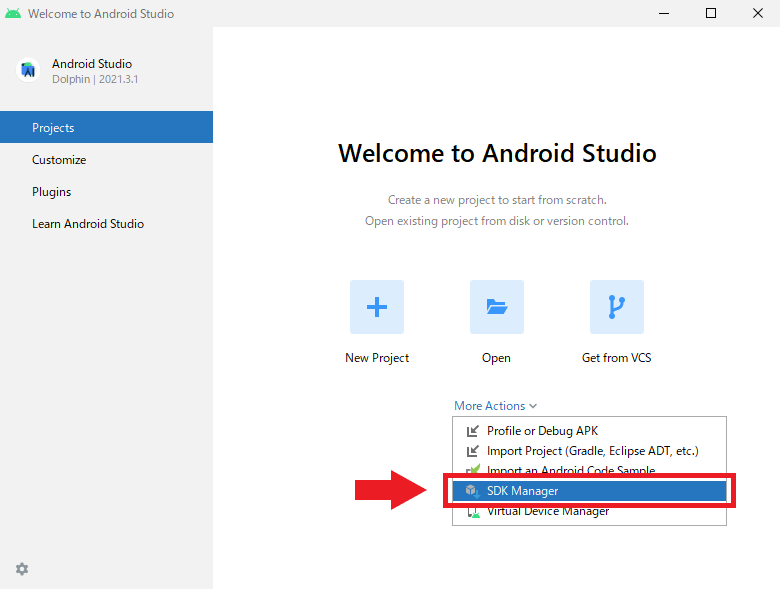
Task: Click the Open folder icon
Action: [496, 307]
